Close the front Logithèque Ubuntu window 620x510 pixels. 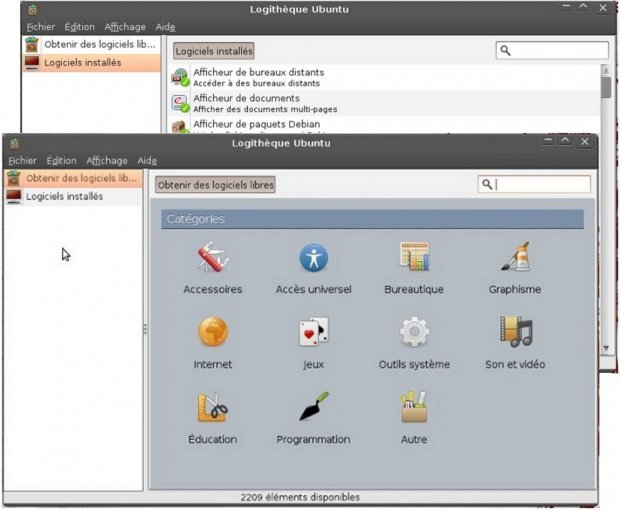pyautogui.click(x=585, y=141)
